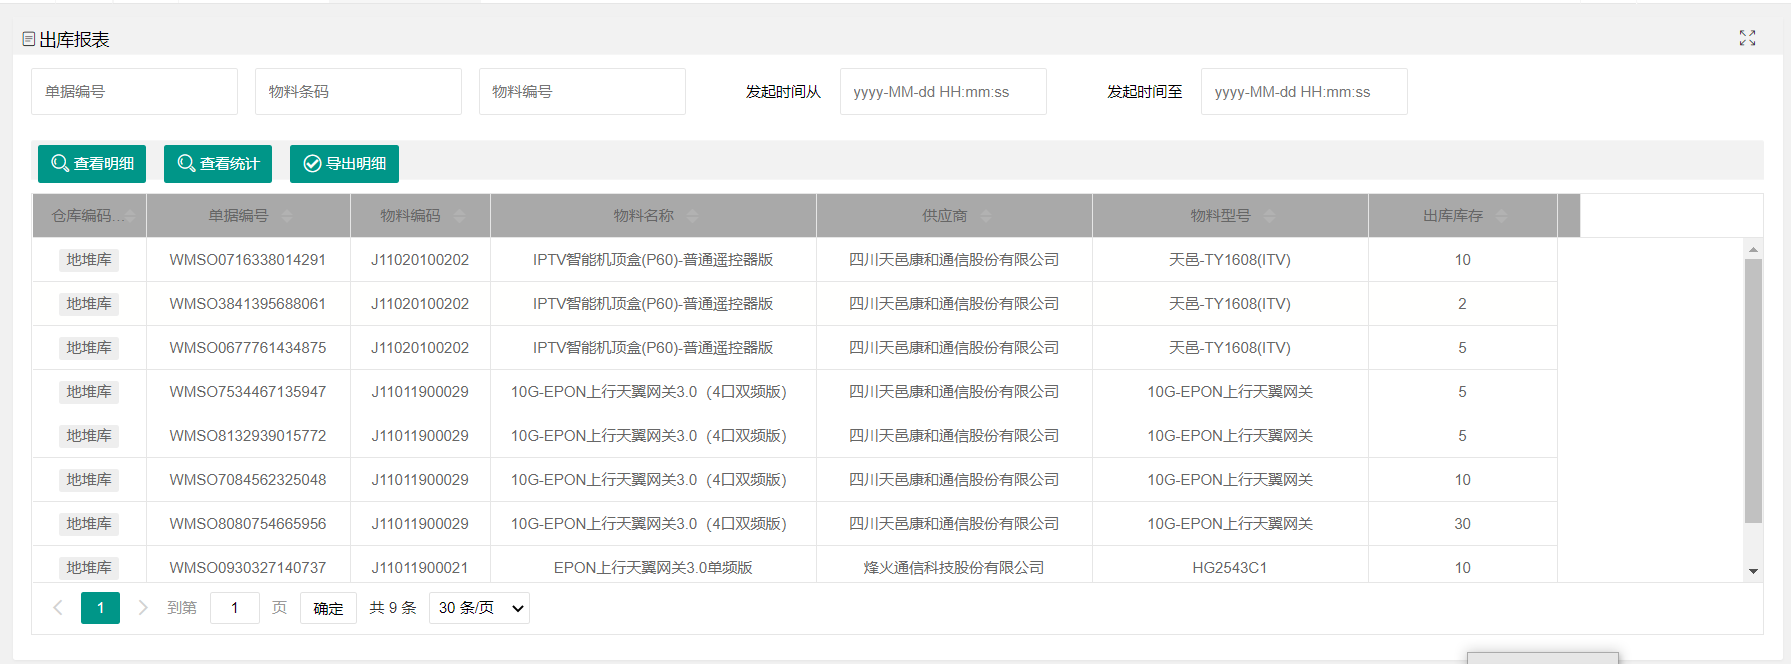Click the 确定 pagination button
Viewport: 1791px width, 664px height.
(328, 608)
